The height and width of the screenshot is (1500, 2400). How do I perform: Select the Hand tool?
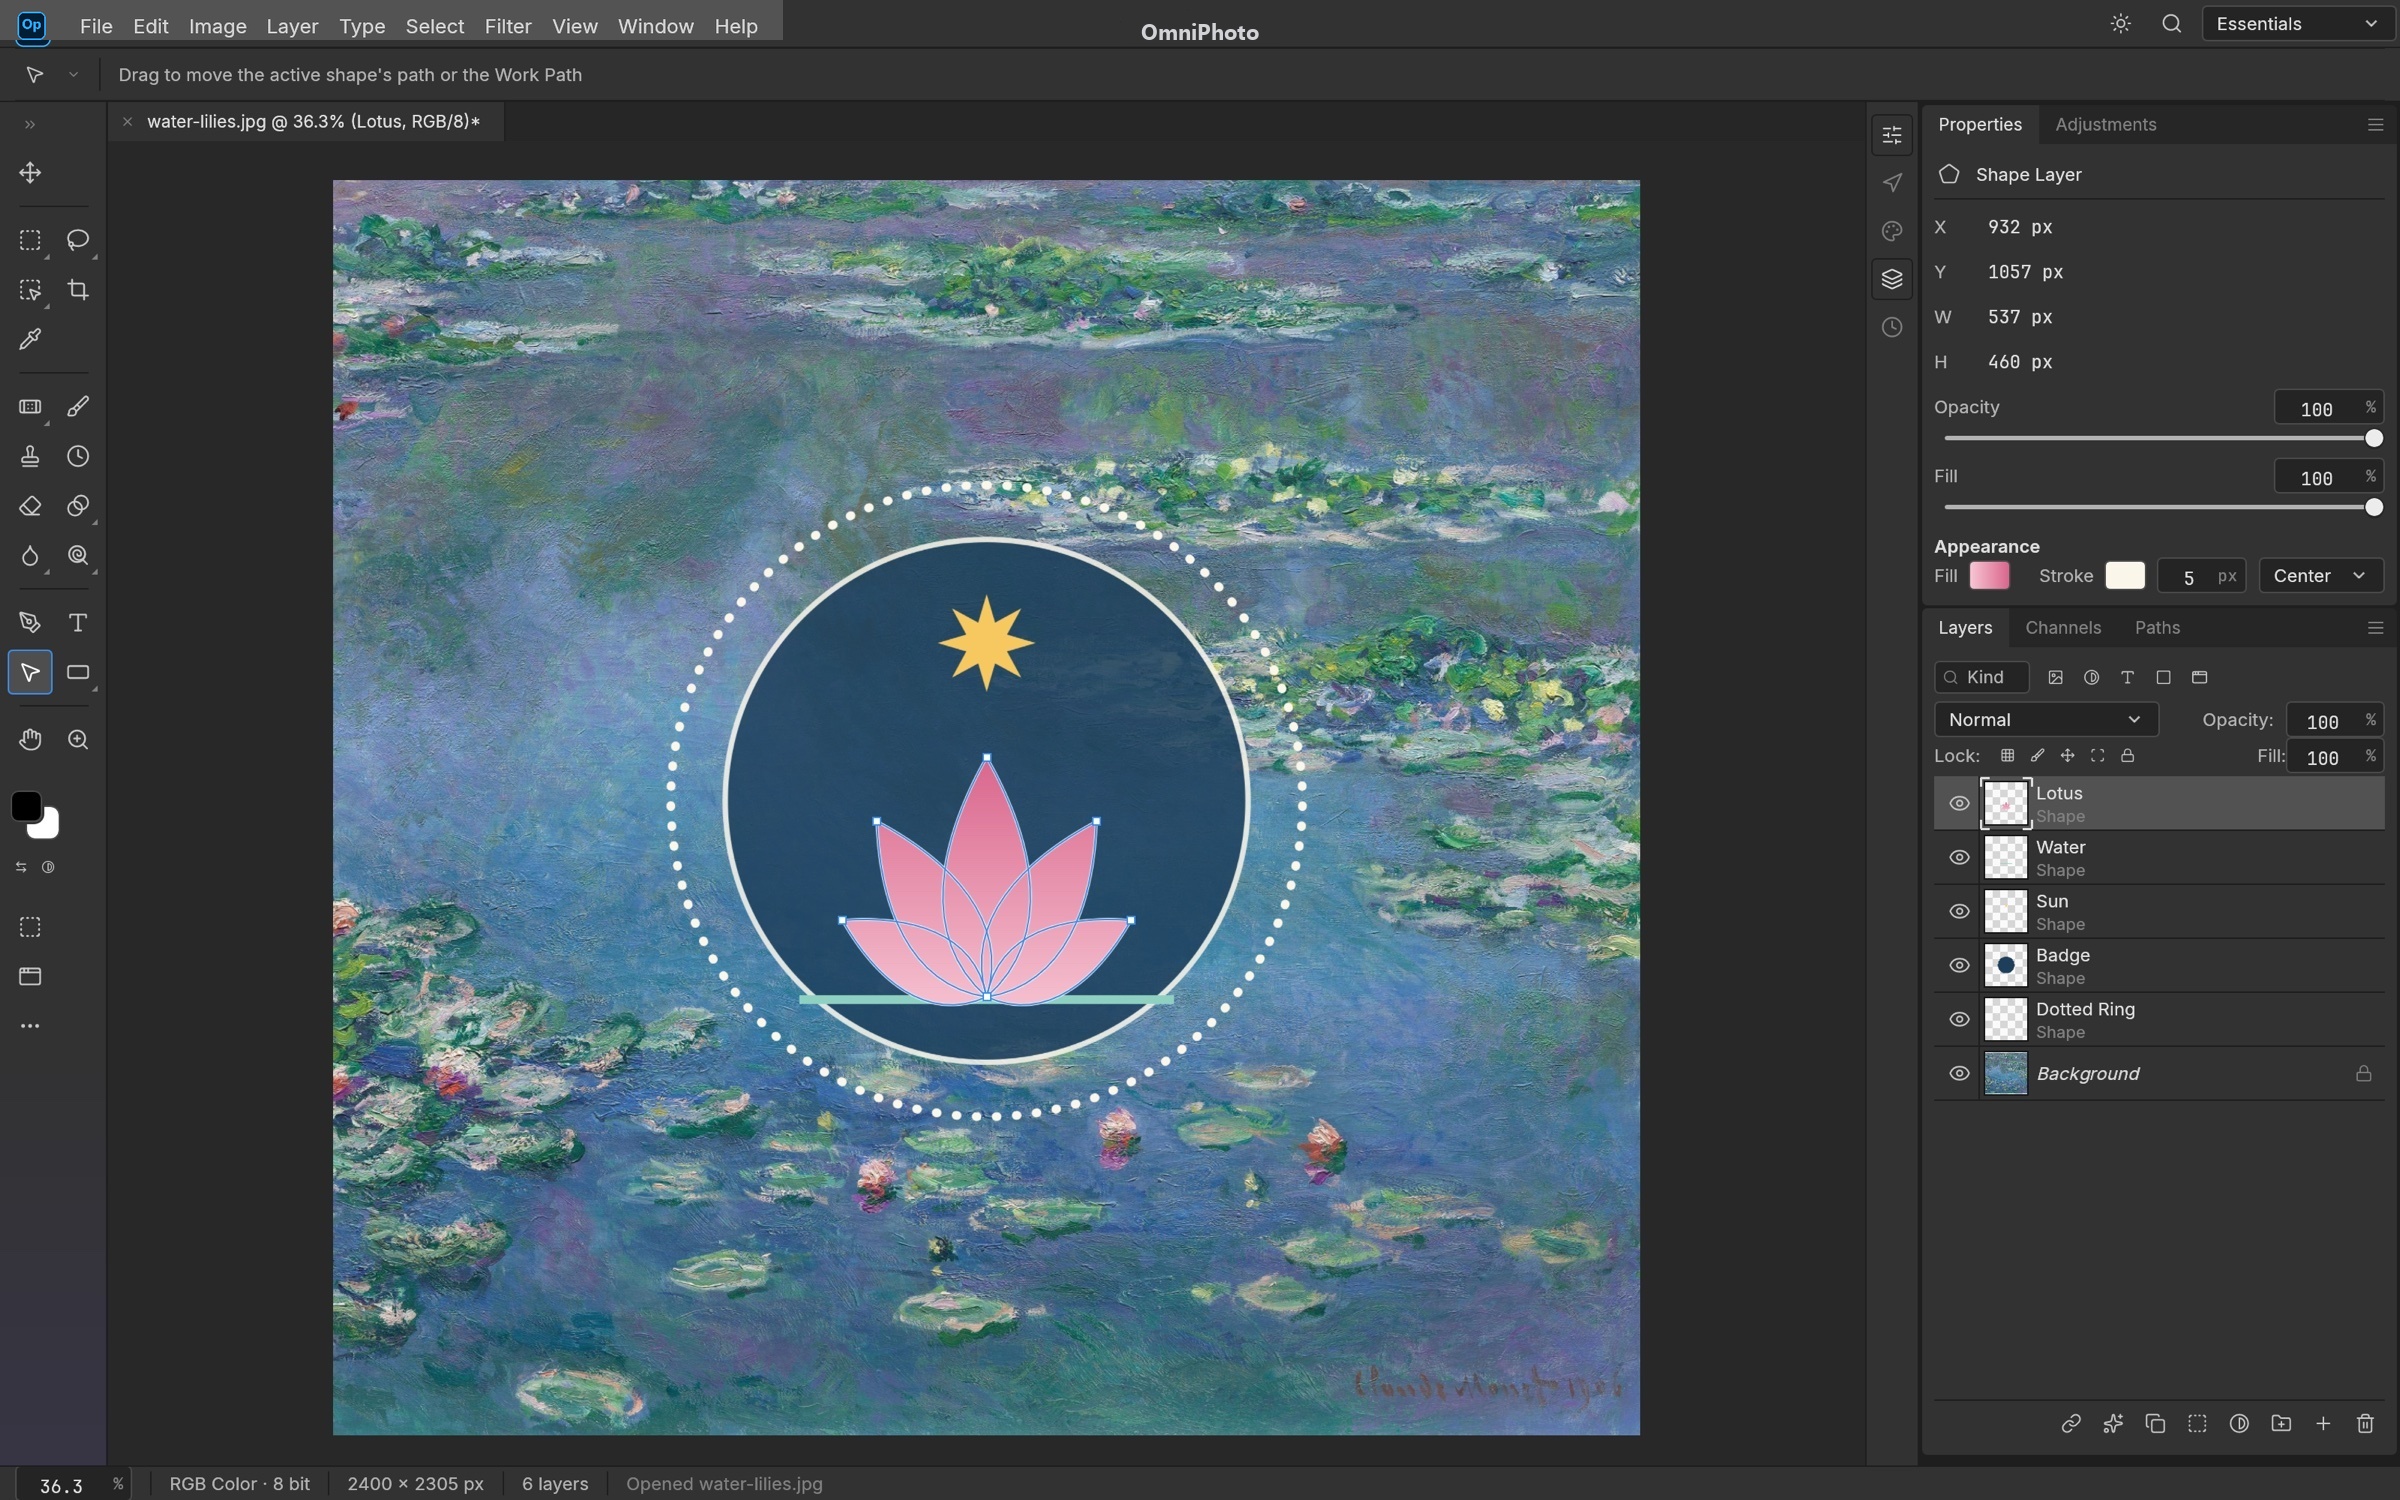pyautogui.click(x=30, y=740)
